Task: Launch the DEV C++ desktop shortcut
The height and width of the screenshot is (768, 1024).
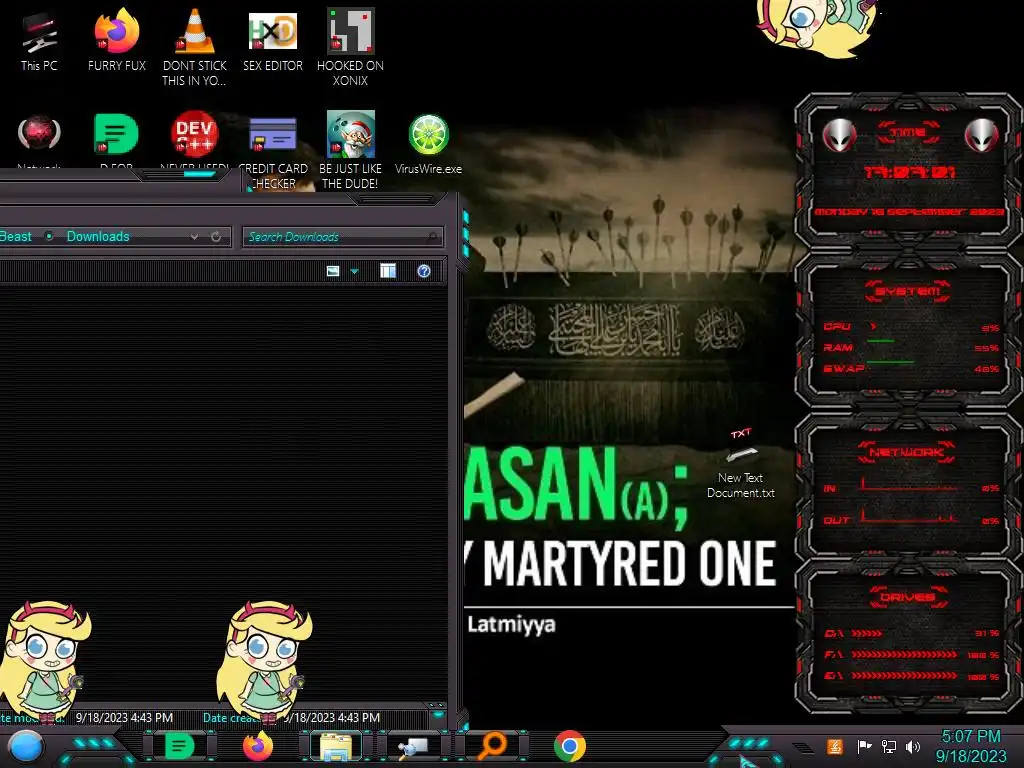Action: click(x=195, y=139)
